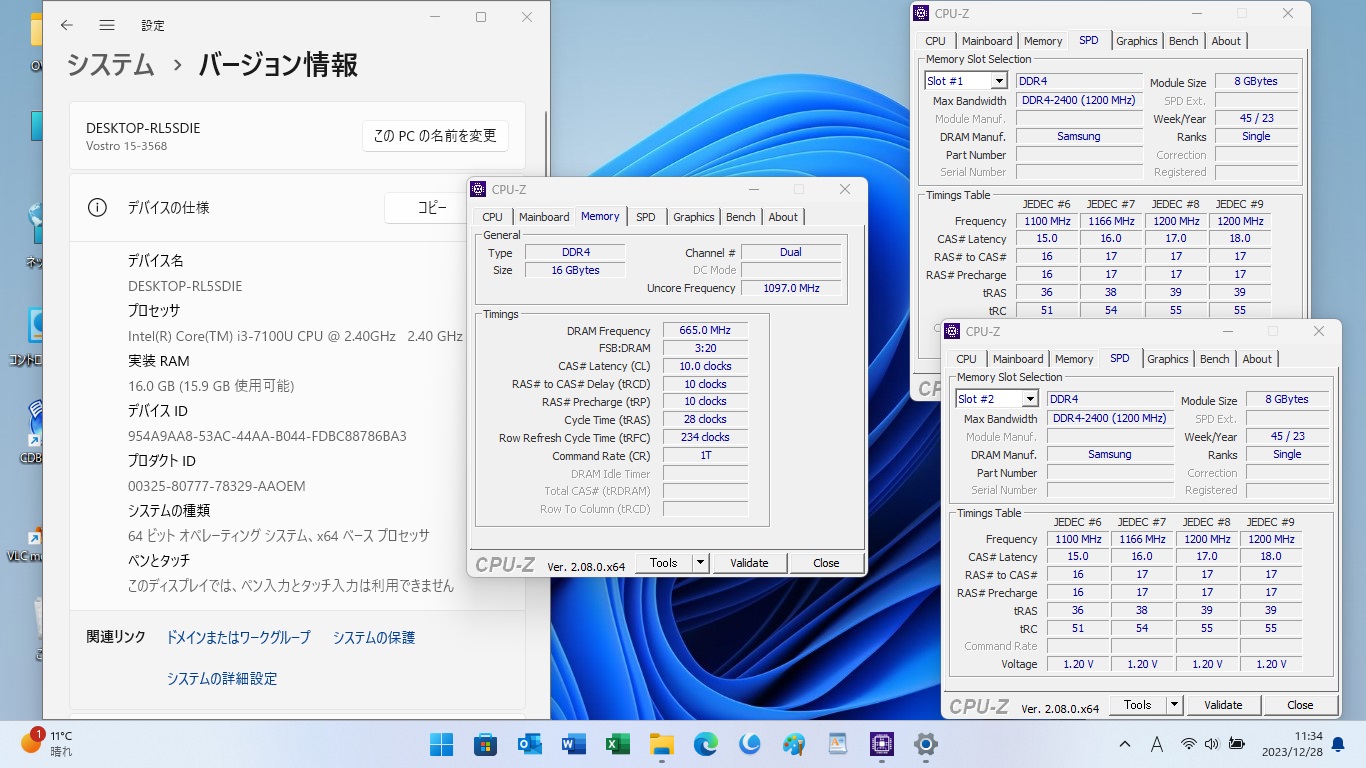Open Settings gear icon in taskbar
Image resolution: width=1366 pixels, height=768 pixels.
coord(926,744)
